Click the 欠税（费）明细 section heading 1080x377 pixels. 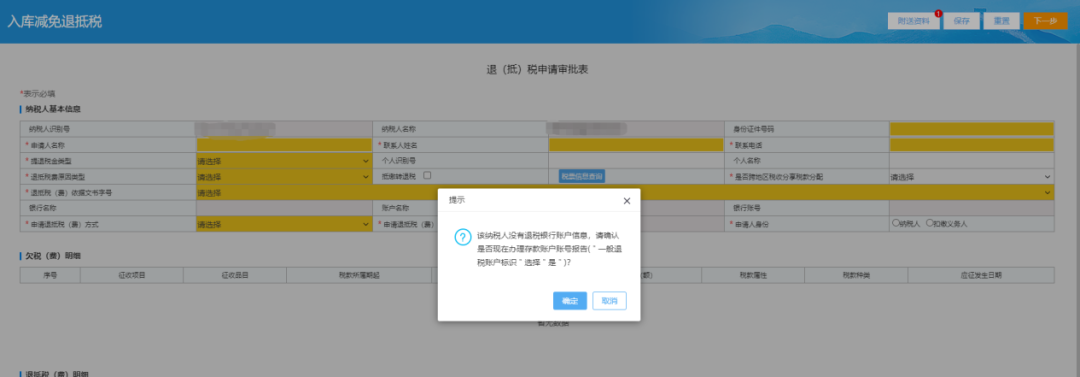pos(53,256)
